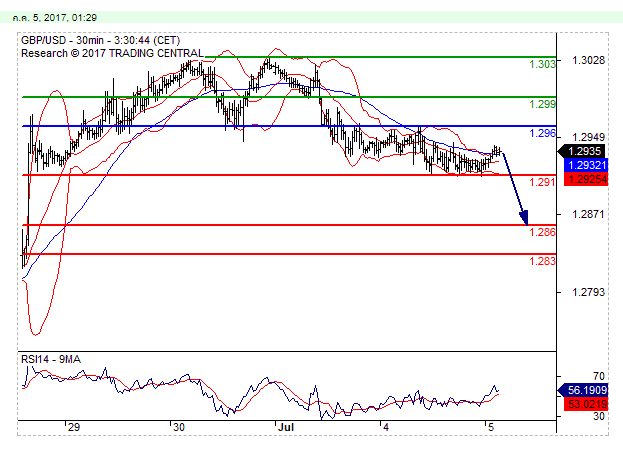Click the red support label 1.286
This screenshot has height=450, width=623.
click(x=542, y=232)
